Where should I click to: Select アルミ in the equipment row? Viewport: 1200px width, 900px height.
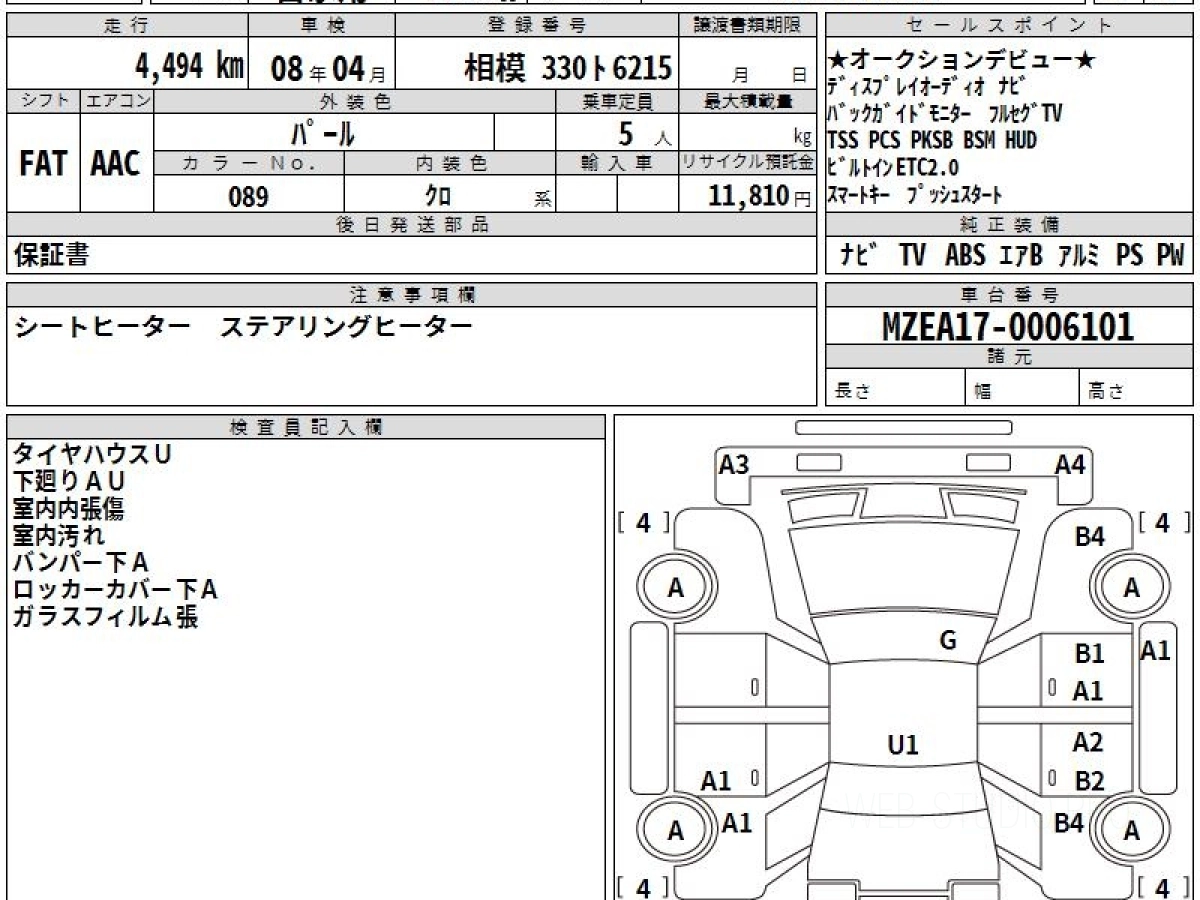(1077, 256)
